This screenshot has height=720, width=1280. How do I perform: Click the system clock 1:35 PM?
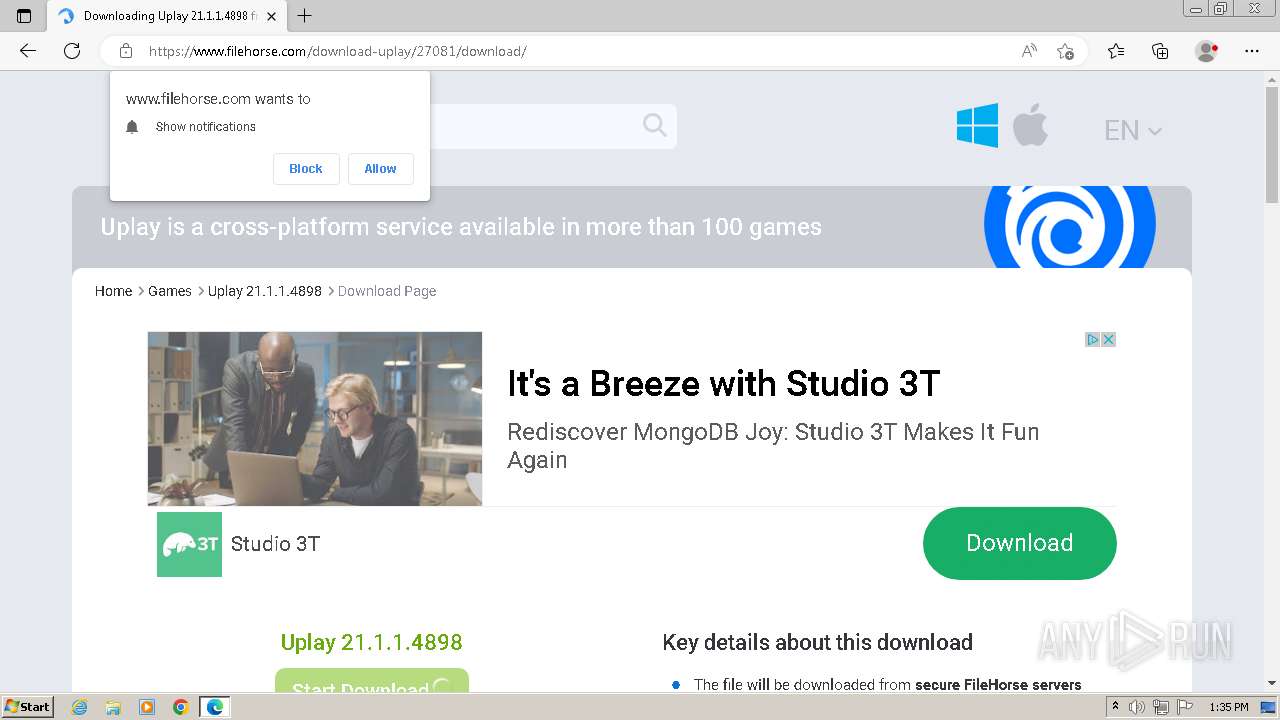(x=1229, y=707)
